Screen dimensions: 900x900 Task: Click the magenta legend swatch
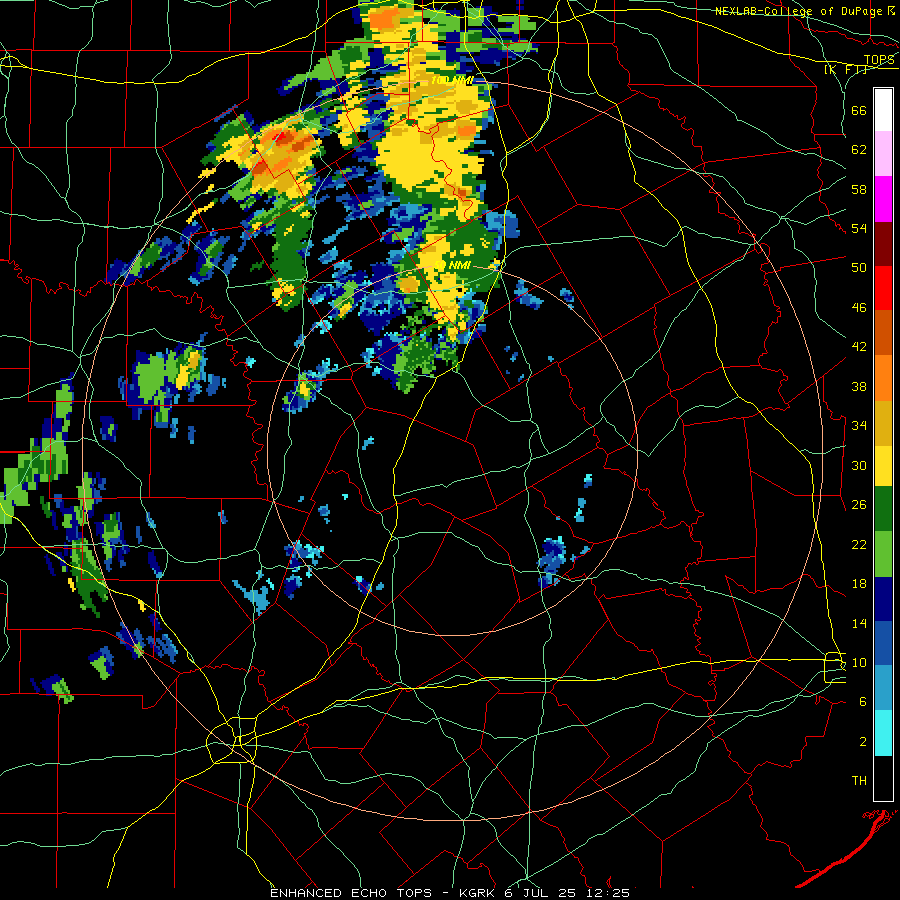tap(883, 199)
